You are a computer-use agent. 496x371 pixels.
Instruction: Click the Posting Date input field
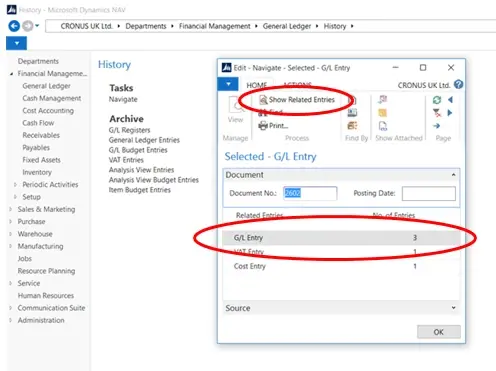click(x=429, y=193)
